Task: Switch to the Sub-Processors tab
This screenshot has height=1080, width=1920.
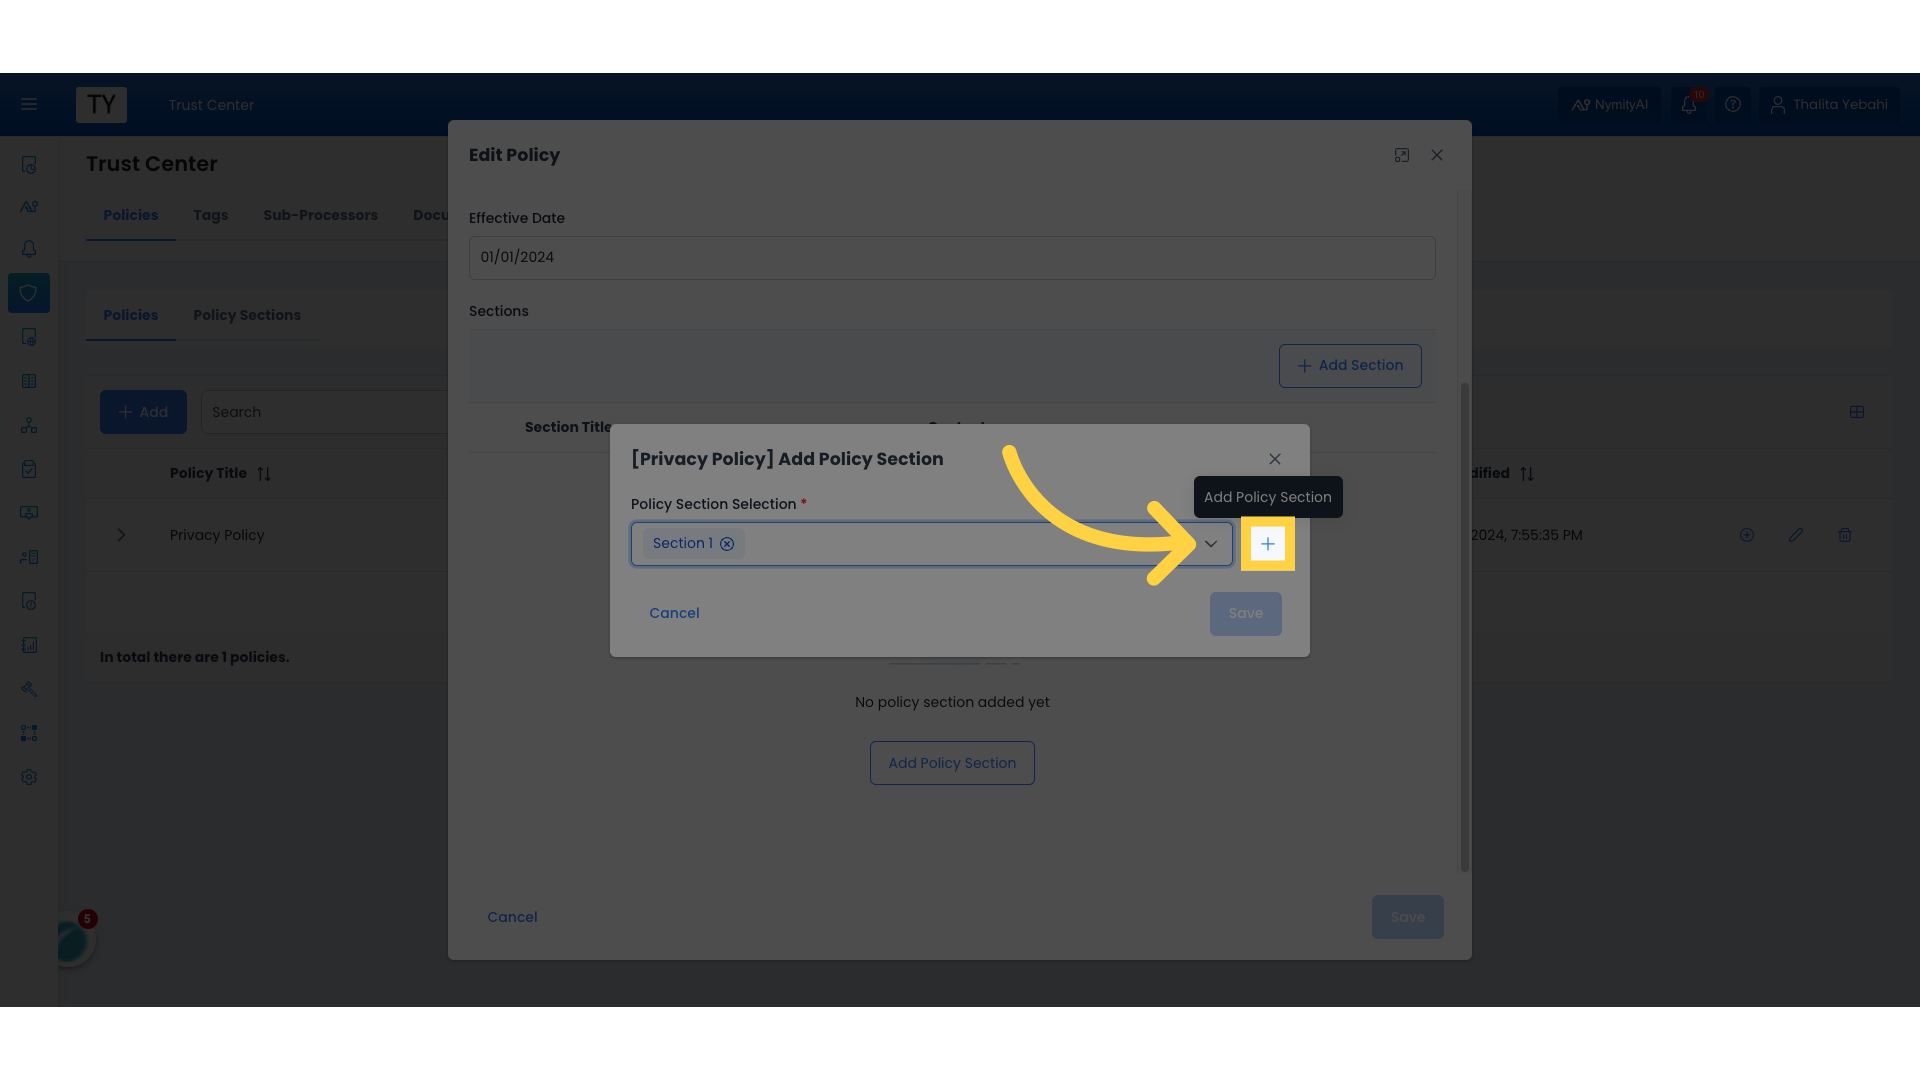Action: [x=320, y=215]
